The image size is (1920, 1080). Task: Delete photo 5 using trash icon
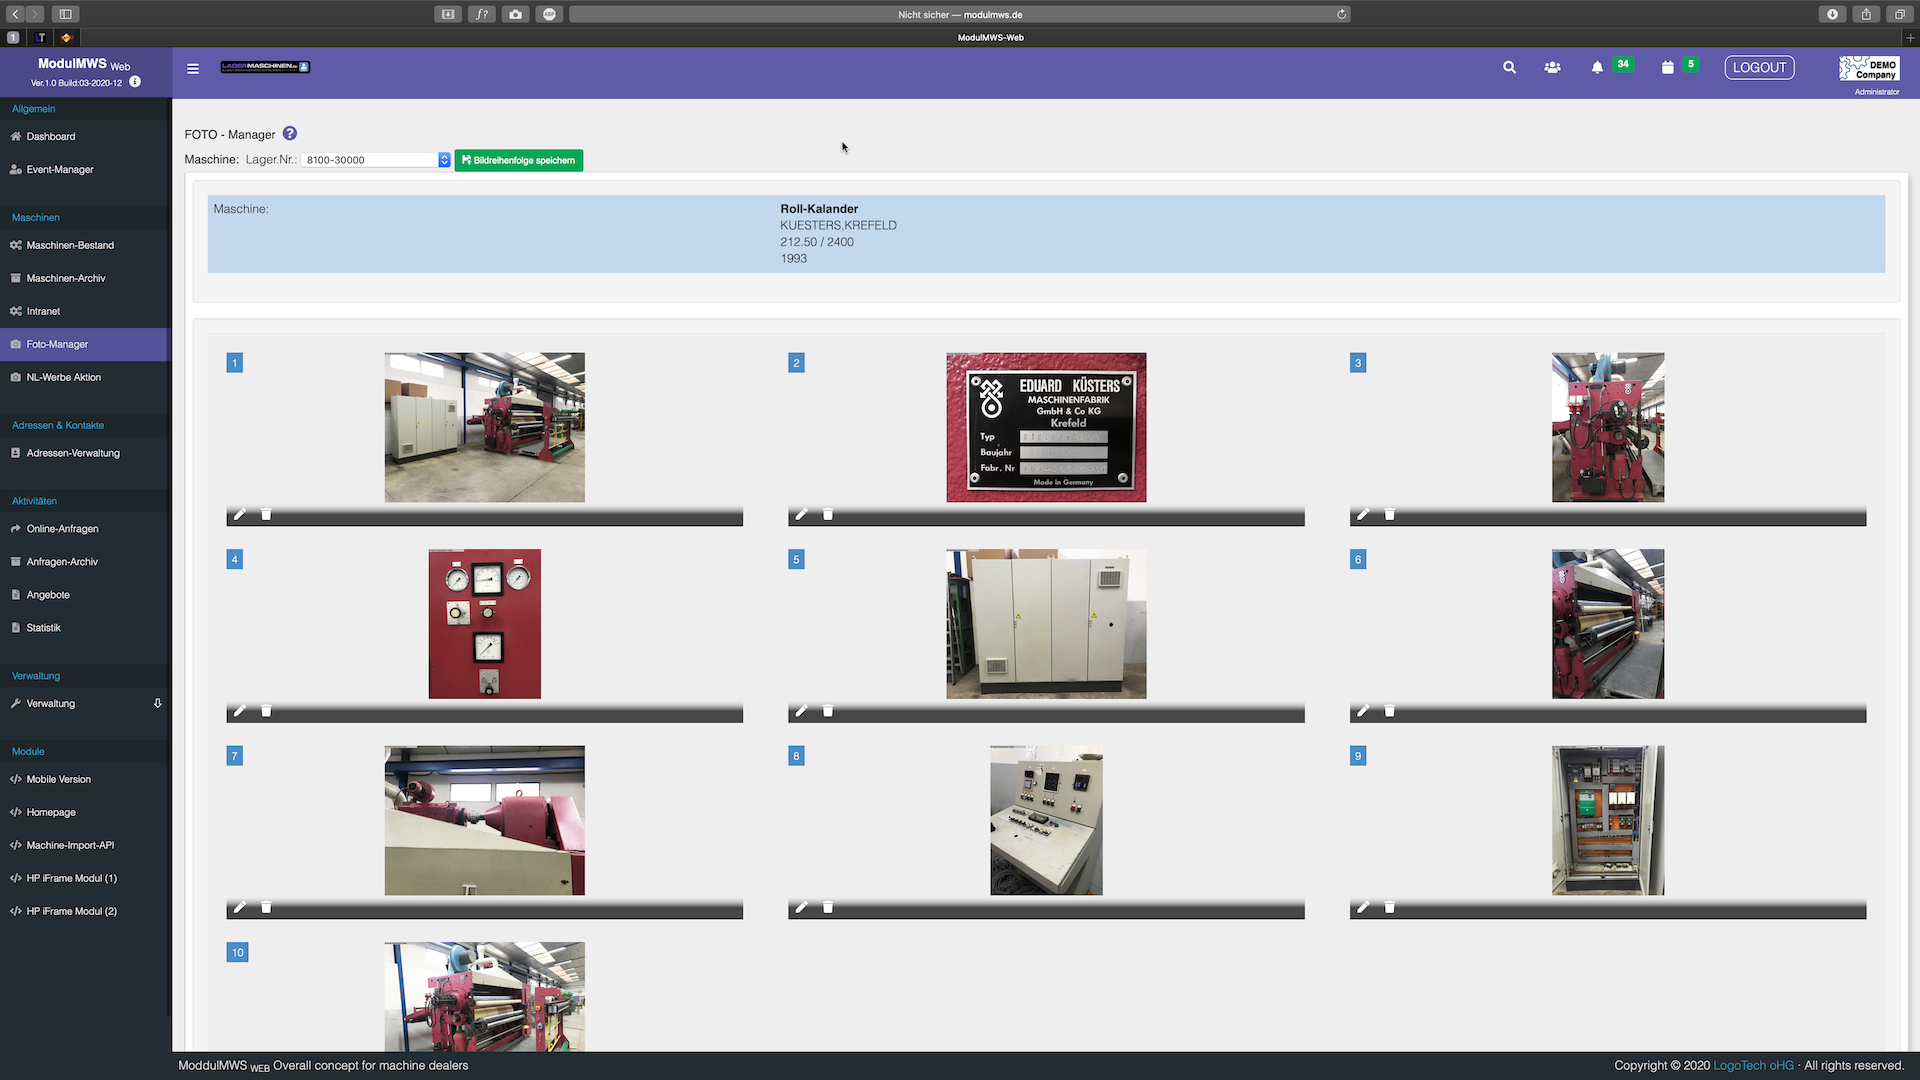[828, 712]
